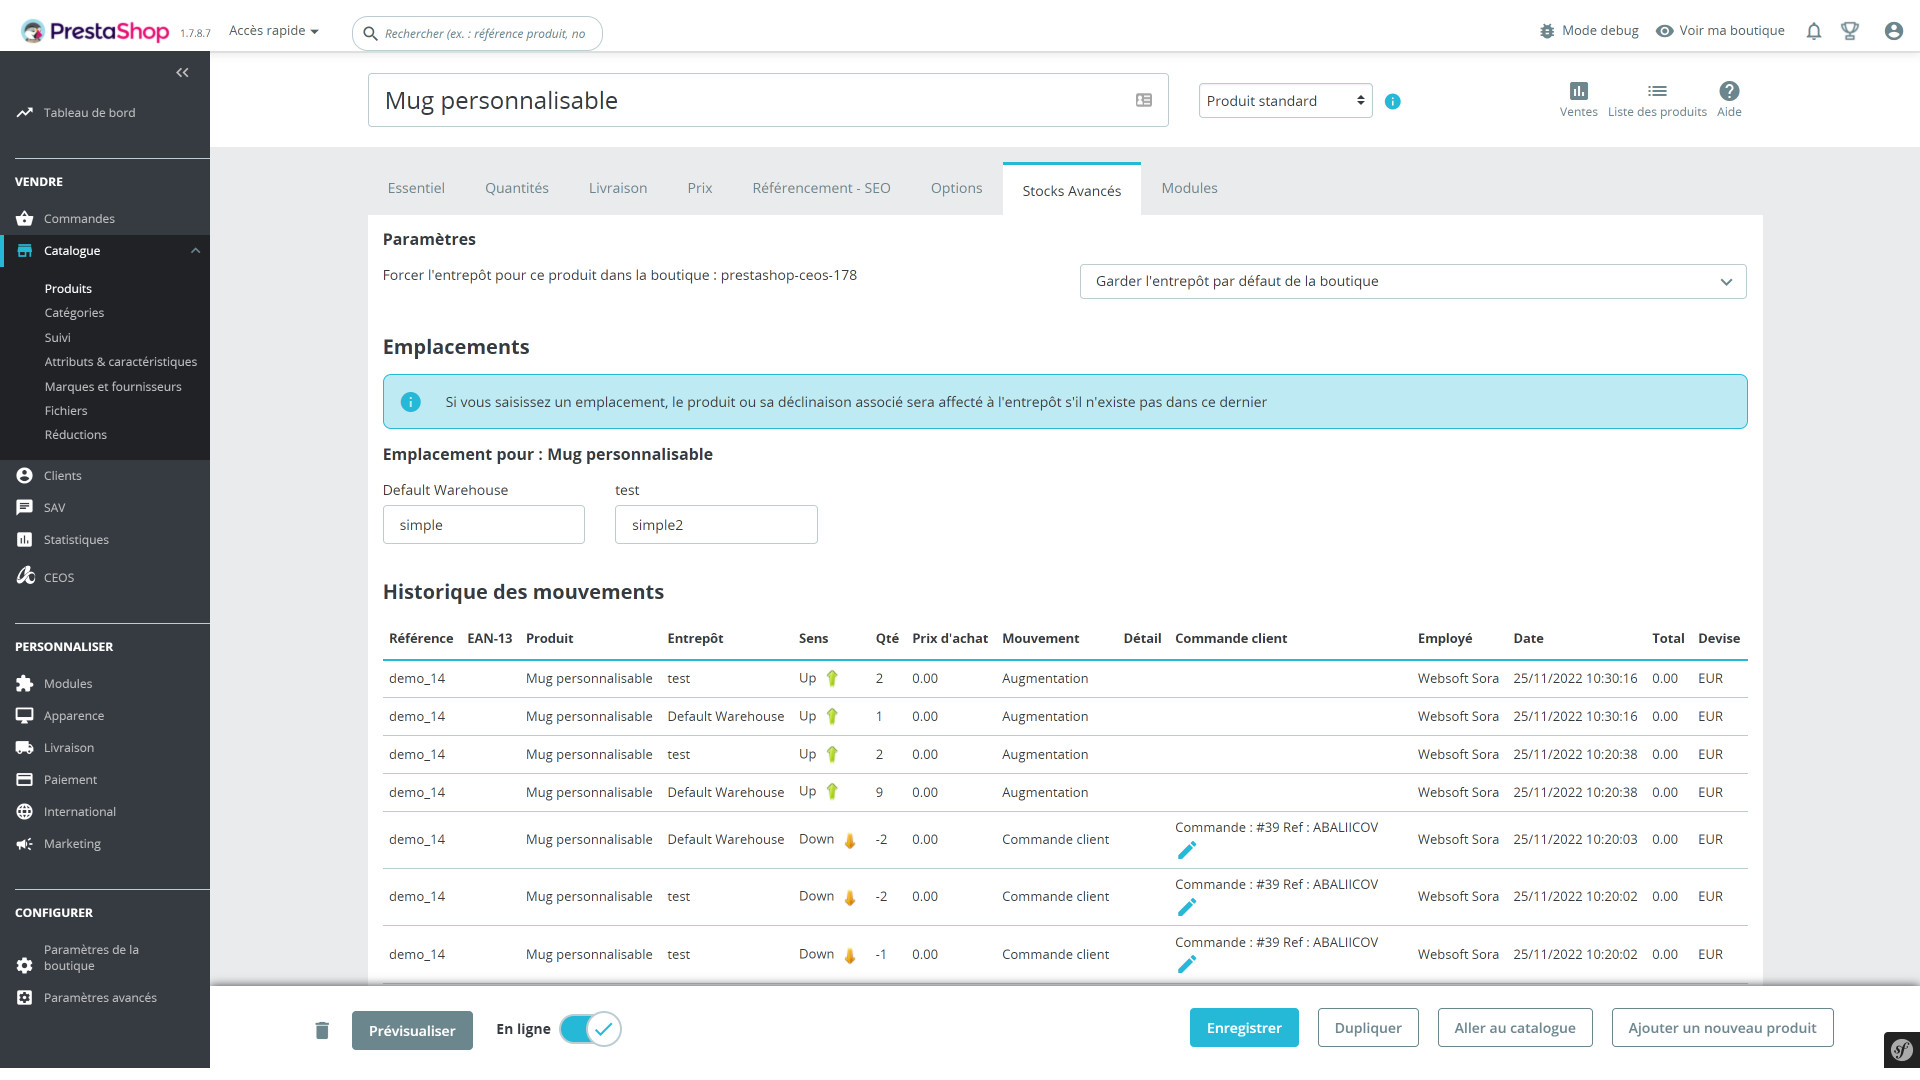This screenshot has height=1080, width=1920.
Task: Click the Default Warehouse location field
Action: [483, 525]
